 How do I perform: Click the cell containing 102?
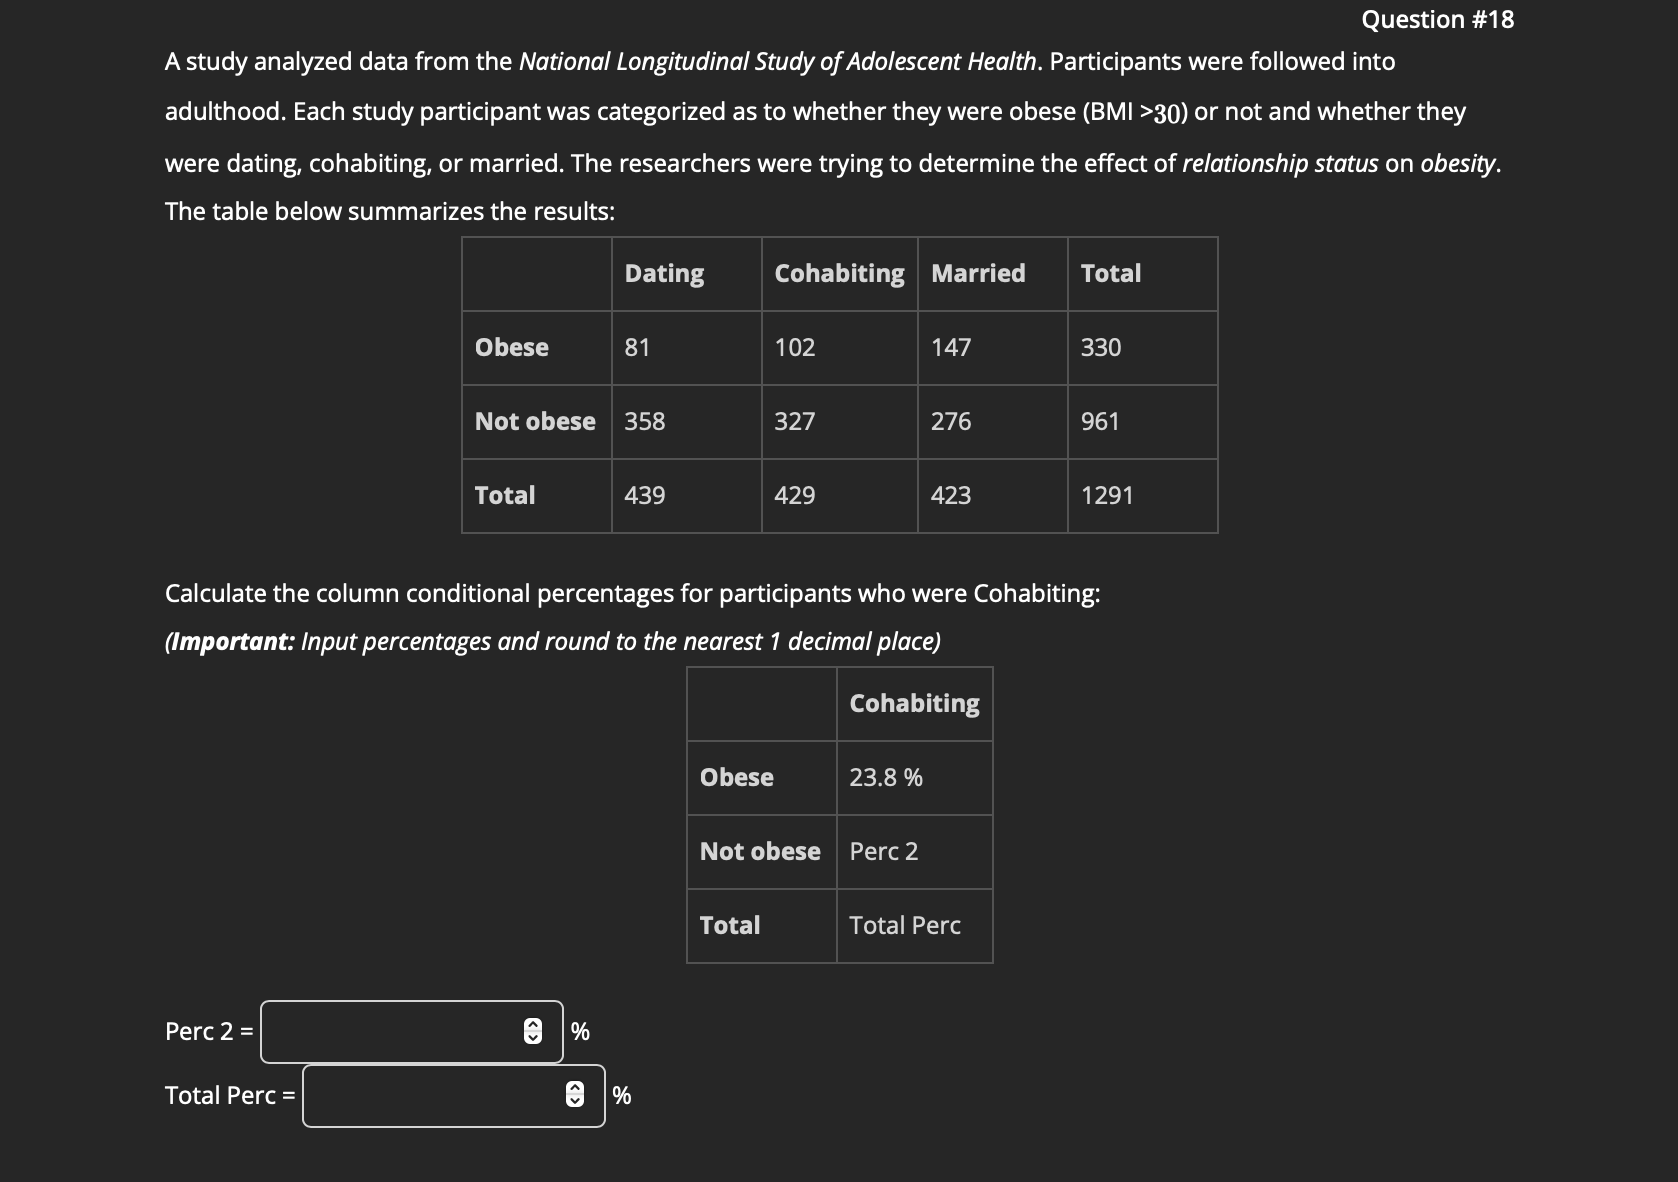click(795, 347)
